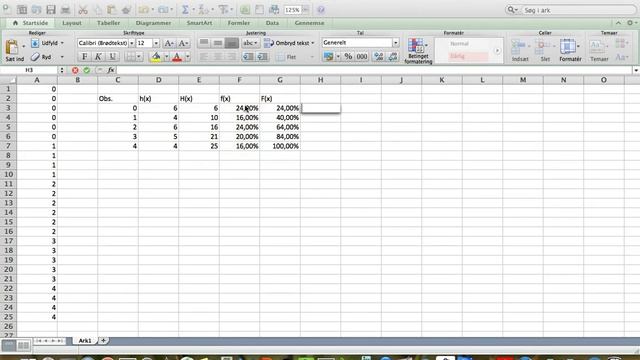Viewport: 640px width, 360px height.
Task: Click the 000 thousands separator button
Action: pyautogui.click(x=362, y=57)
